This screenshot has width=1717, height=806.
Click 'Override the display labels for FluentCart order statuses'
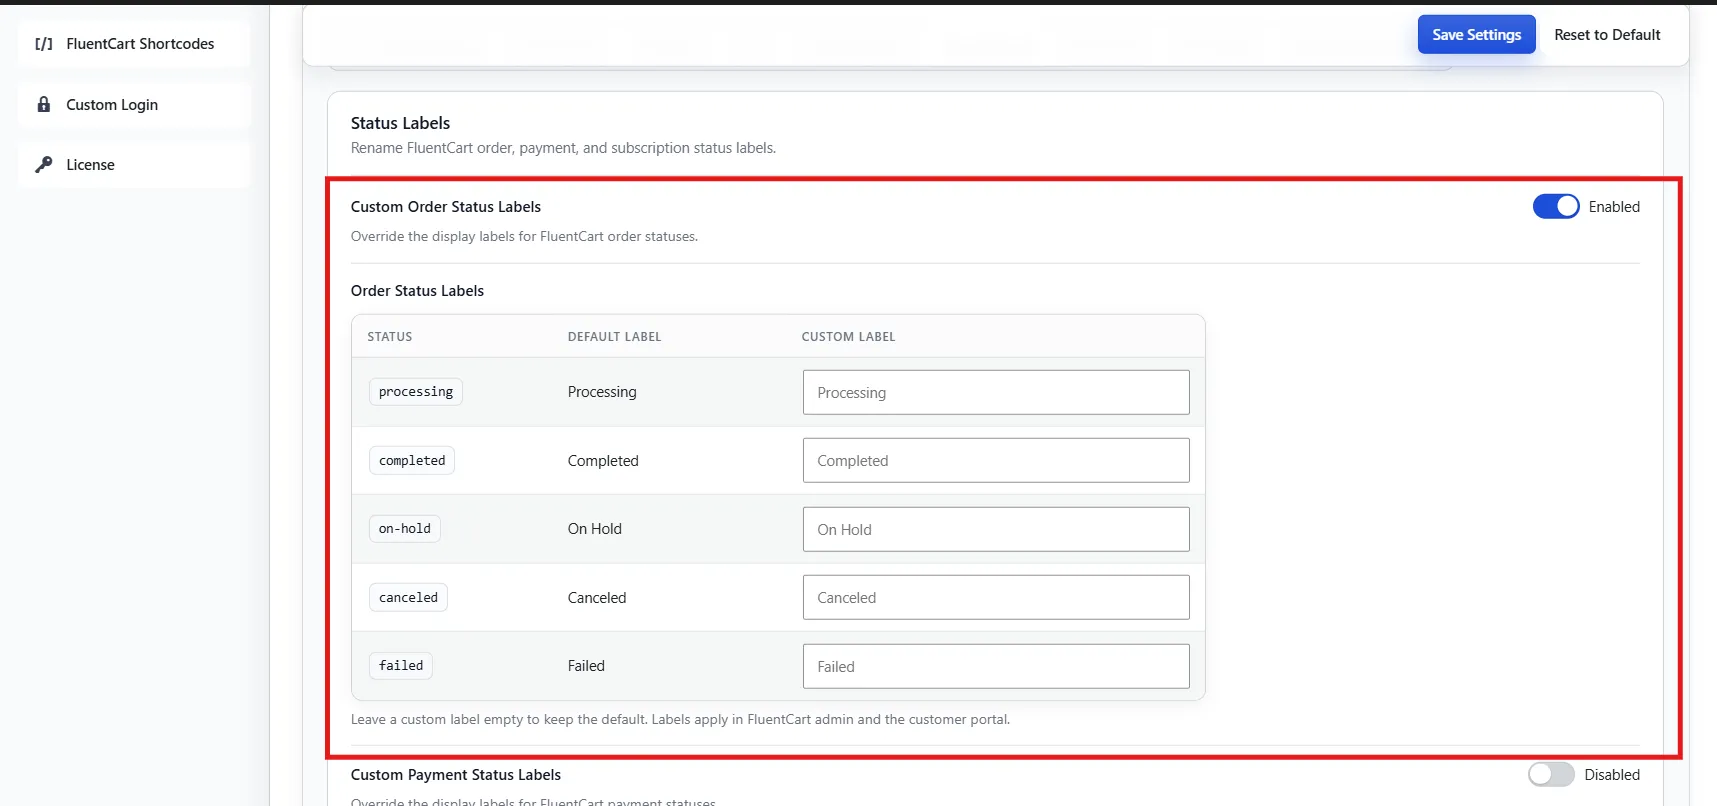tap(524, 237)
